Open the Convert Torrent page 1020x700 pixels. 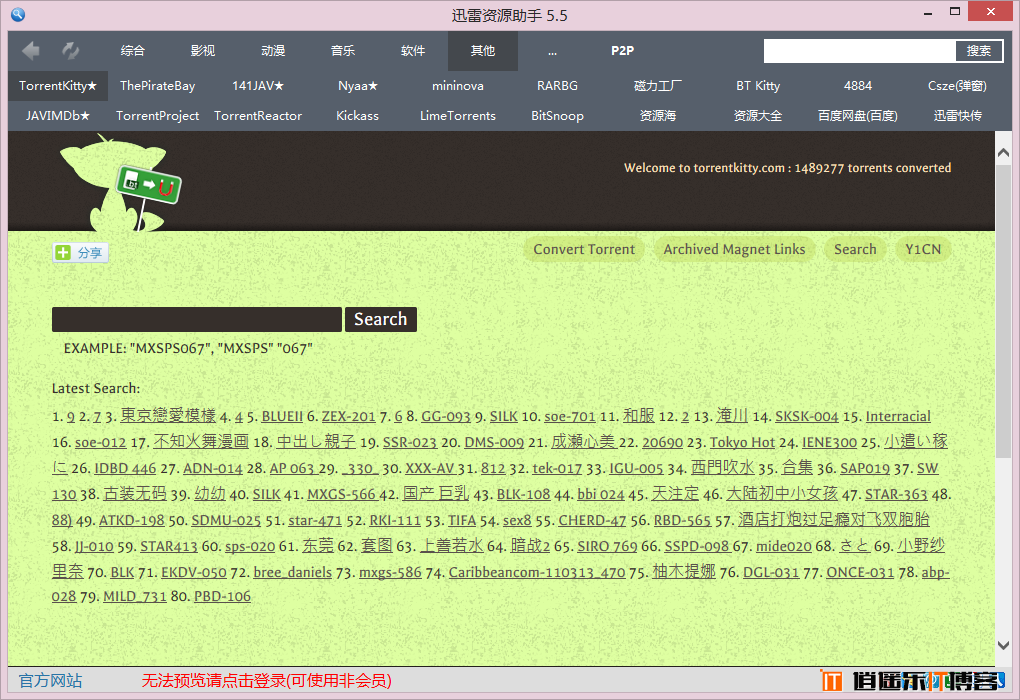584,249
